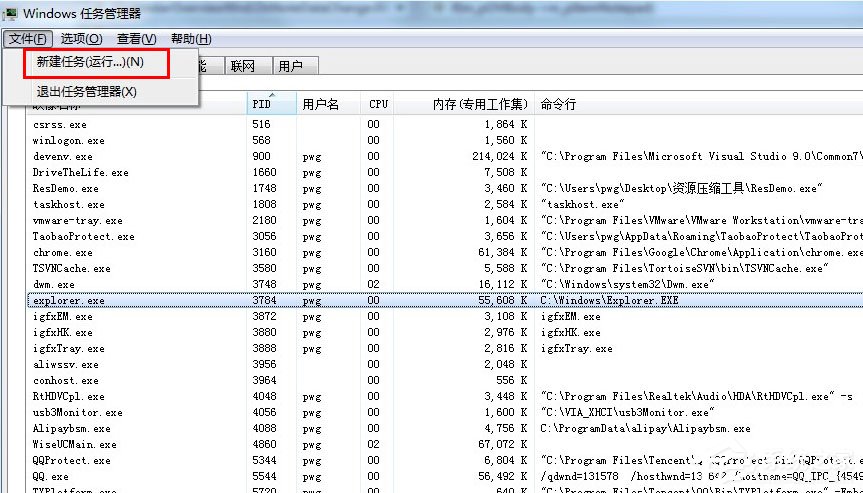This screenshot has height=493, width=863.
Task: Select the WiseUCMain.exe process
Action: (x=445, y=444)
